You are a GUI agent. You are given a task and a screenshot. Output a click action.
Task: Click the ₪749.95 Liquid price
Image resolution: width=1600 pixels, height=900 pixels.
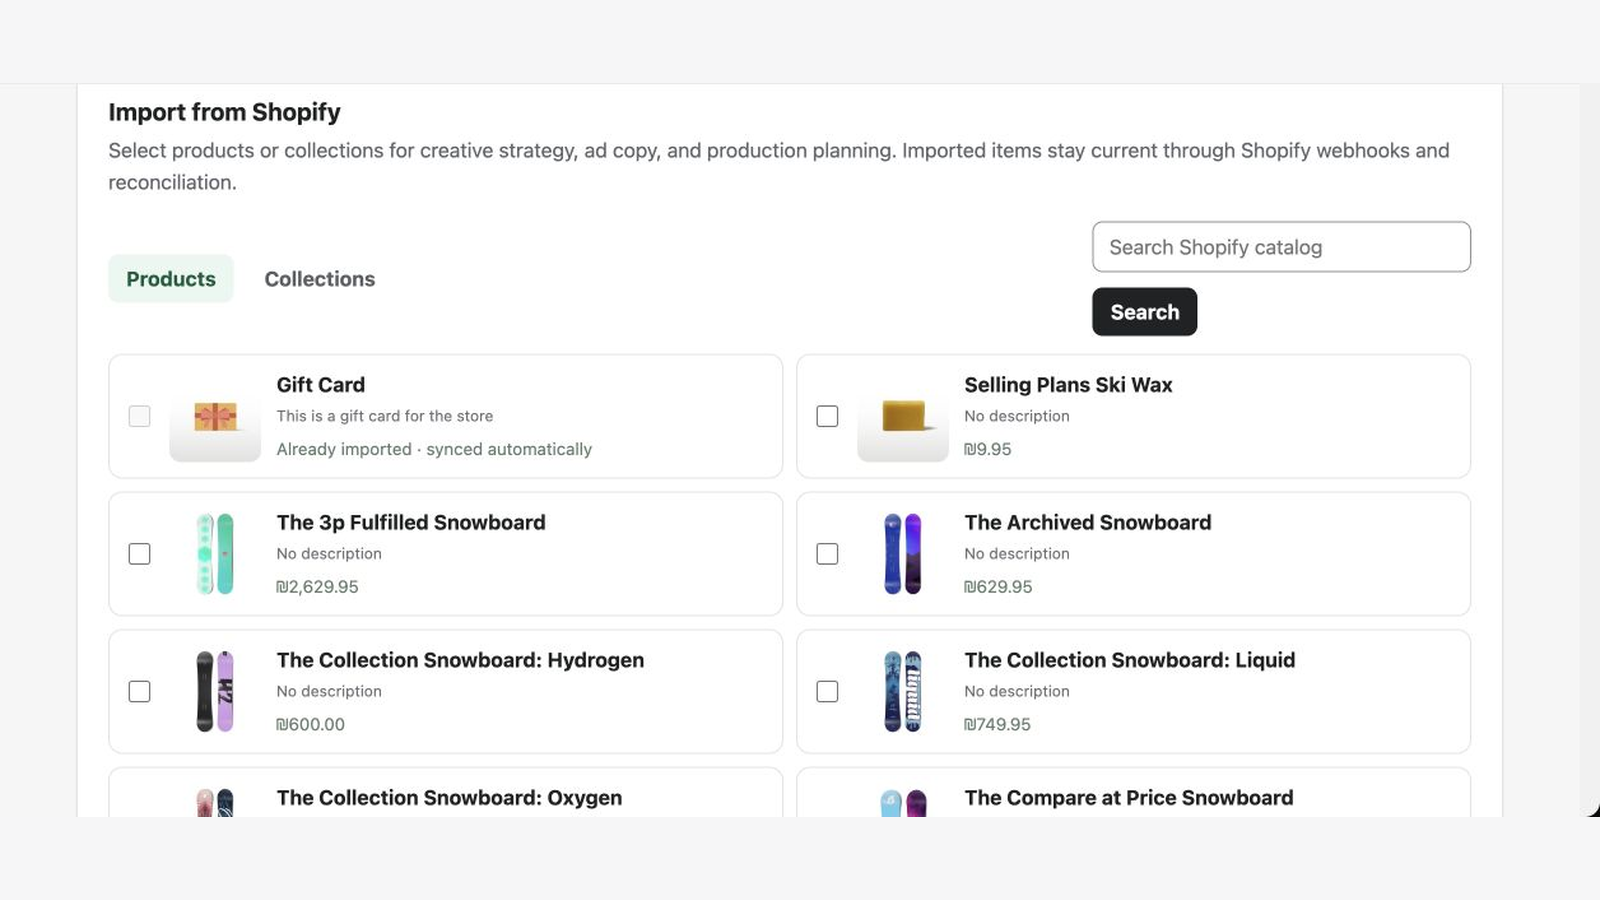click(997, 725)
